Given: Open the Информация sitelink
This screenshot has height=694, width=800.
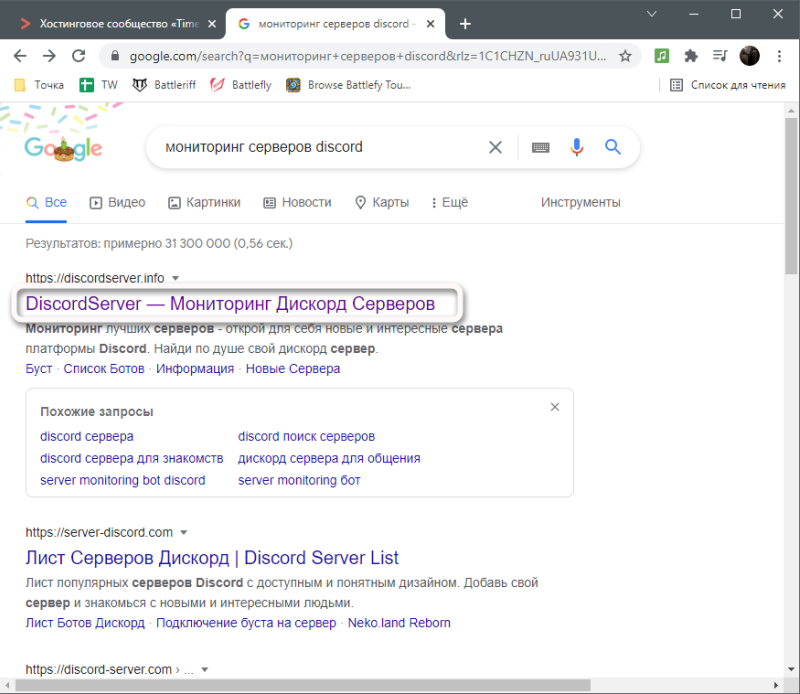Looking at the screenshot, I should point(195,368).
